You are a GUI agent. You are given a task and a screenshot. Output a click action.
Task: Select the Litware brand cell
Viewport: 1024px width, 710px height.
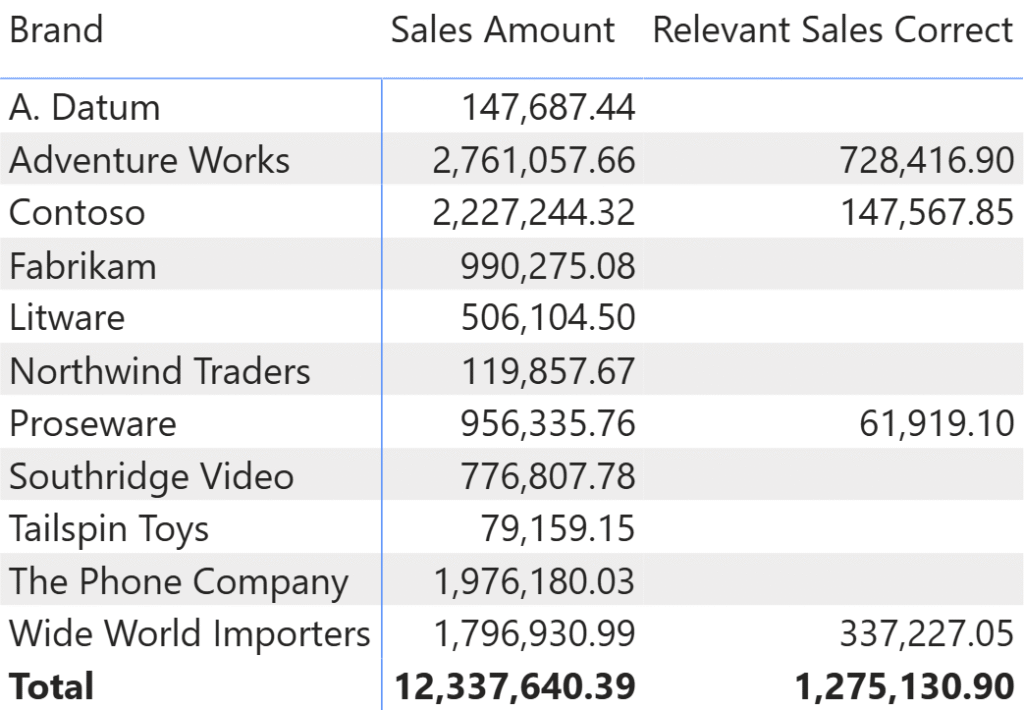(67, 318)
